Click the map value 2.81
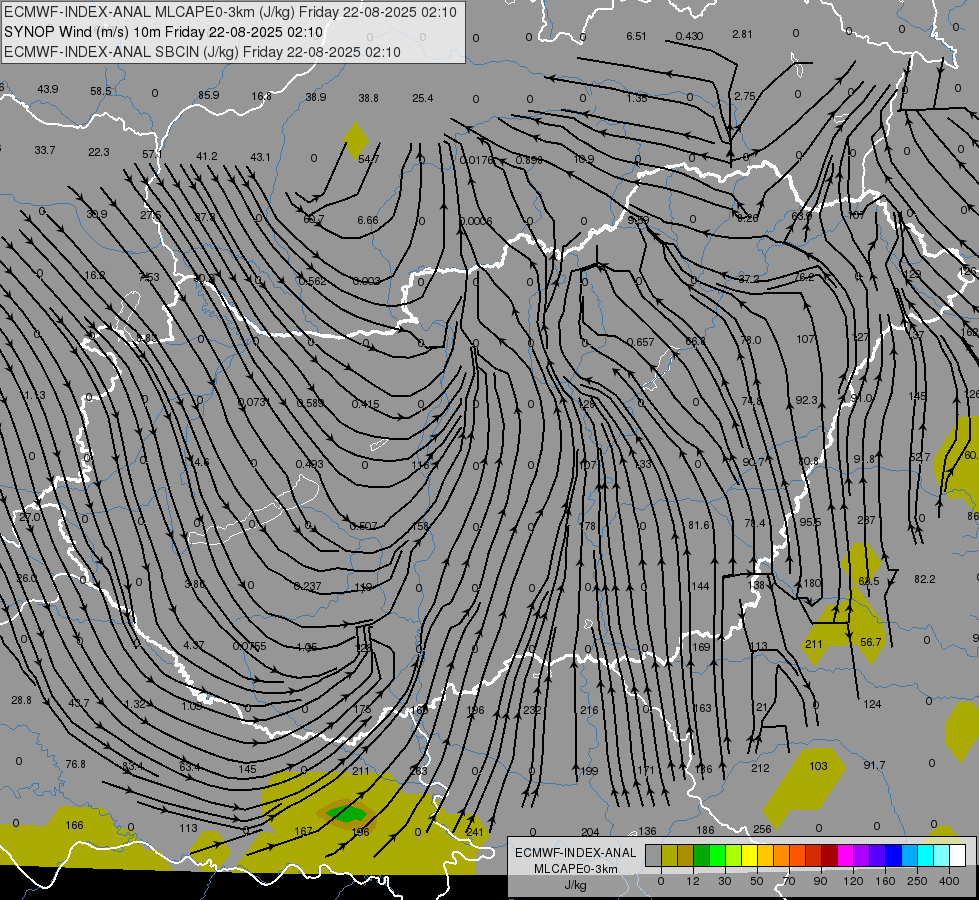 pos(742,34)
